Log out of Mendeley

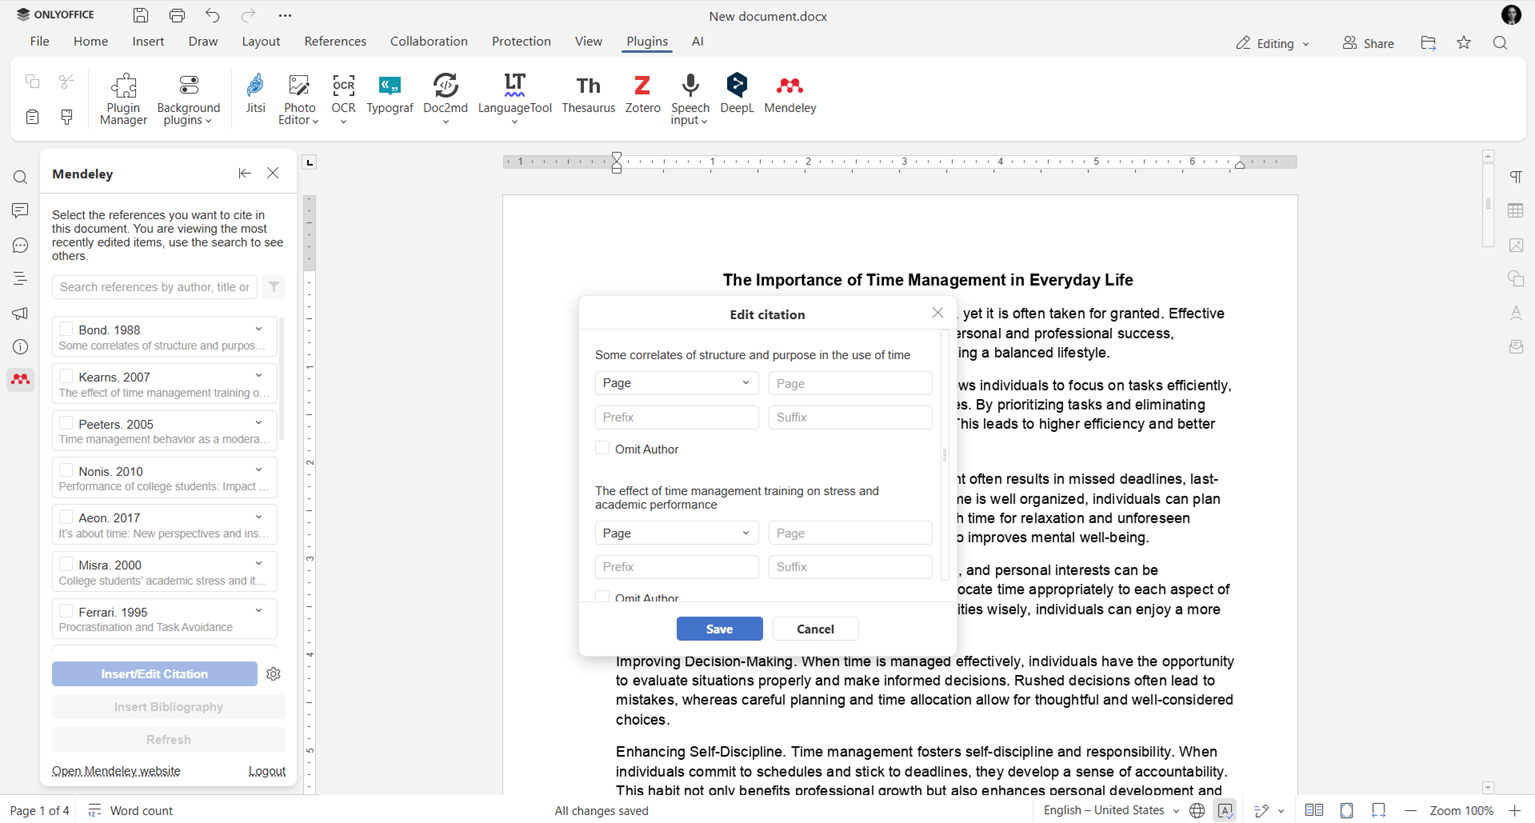[267, 771]
